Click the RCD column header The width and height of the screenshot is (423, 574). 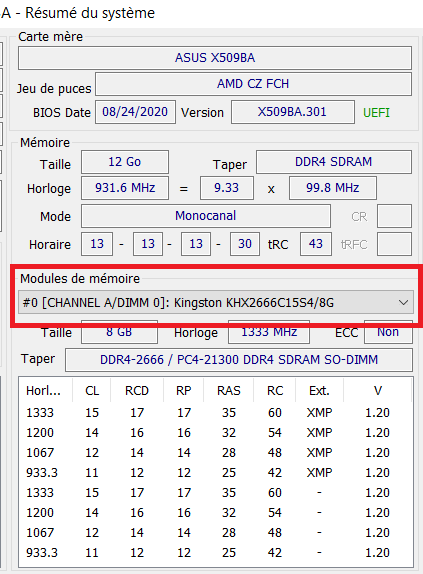(x=137, y=391)
